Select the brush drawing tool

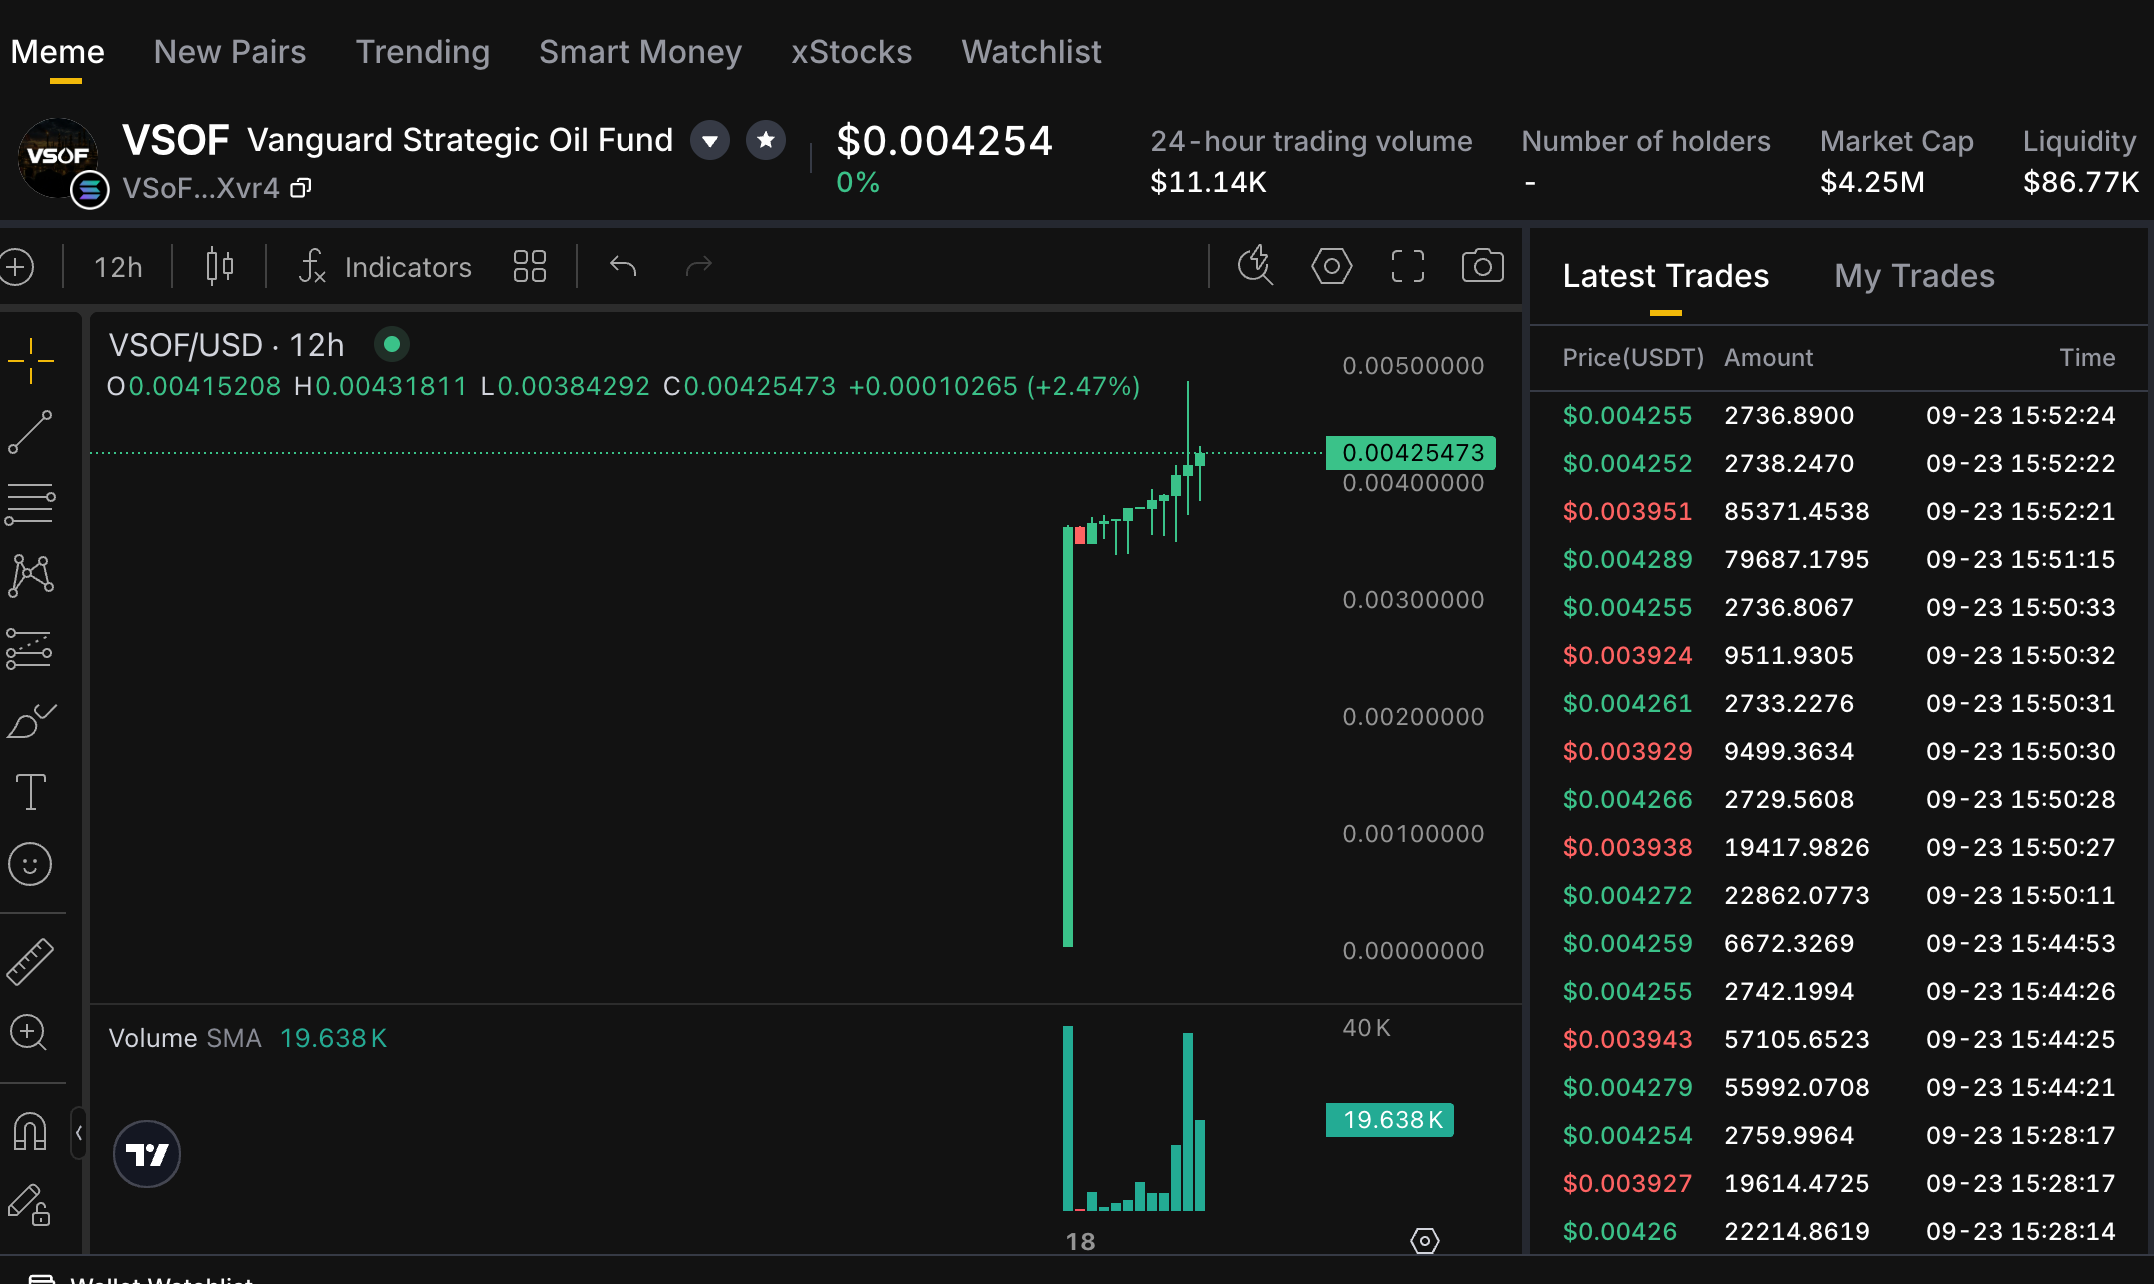click(x=31, y=720)
